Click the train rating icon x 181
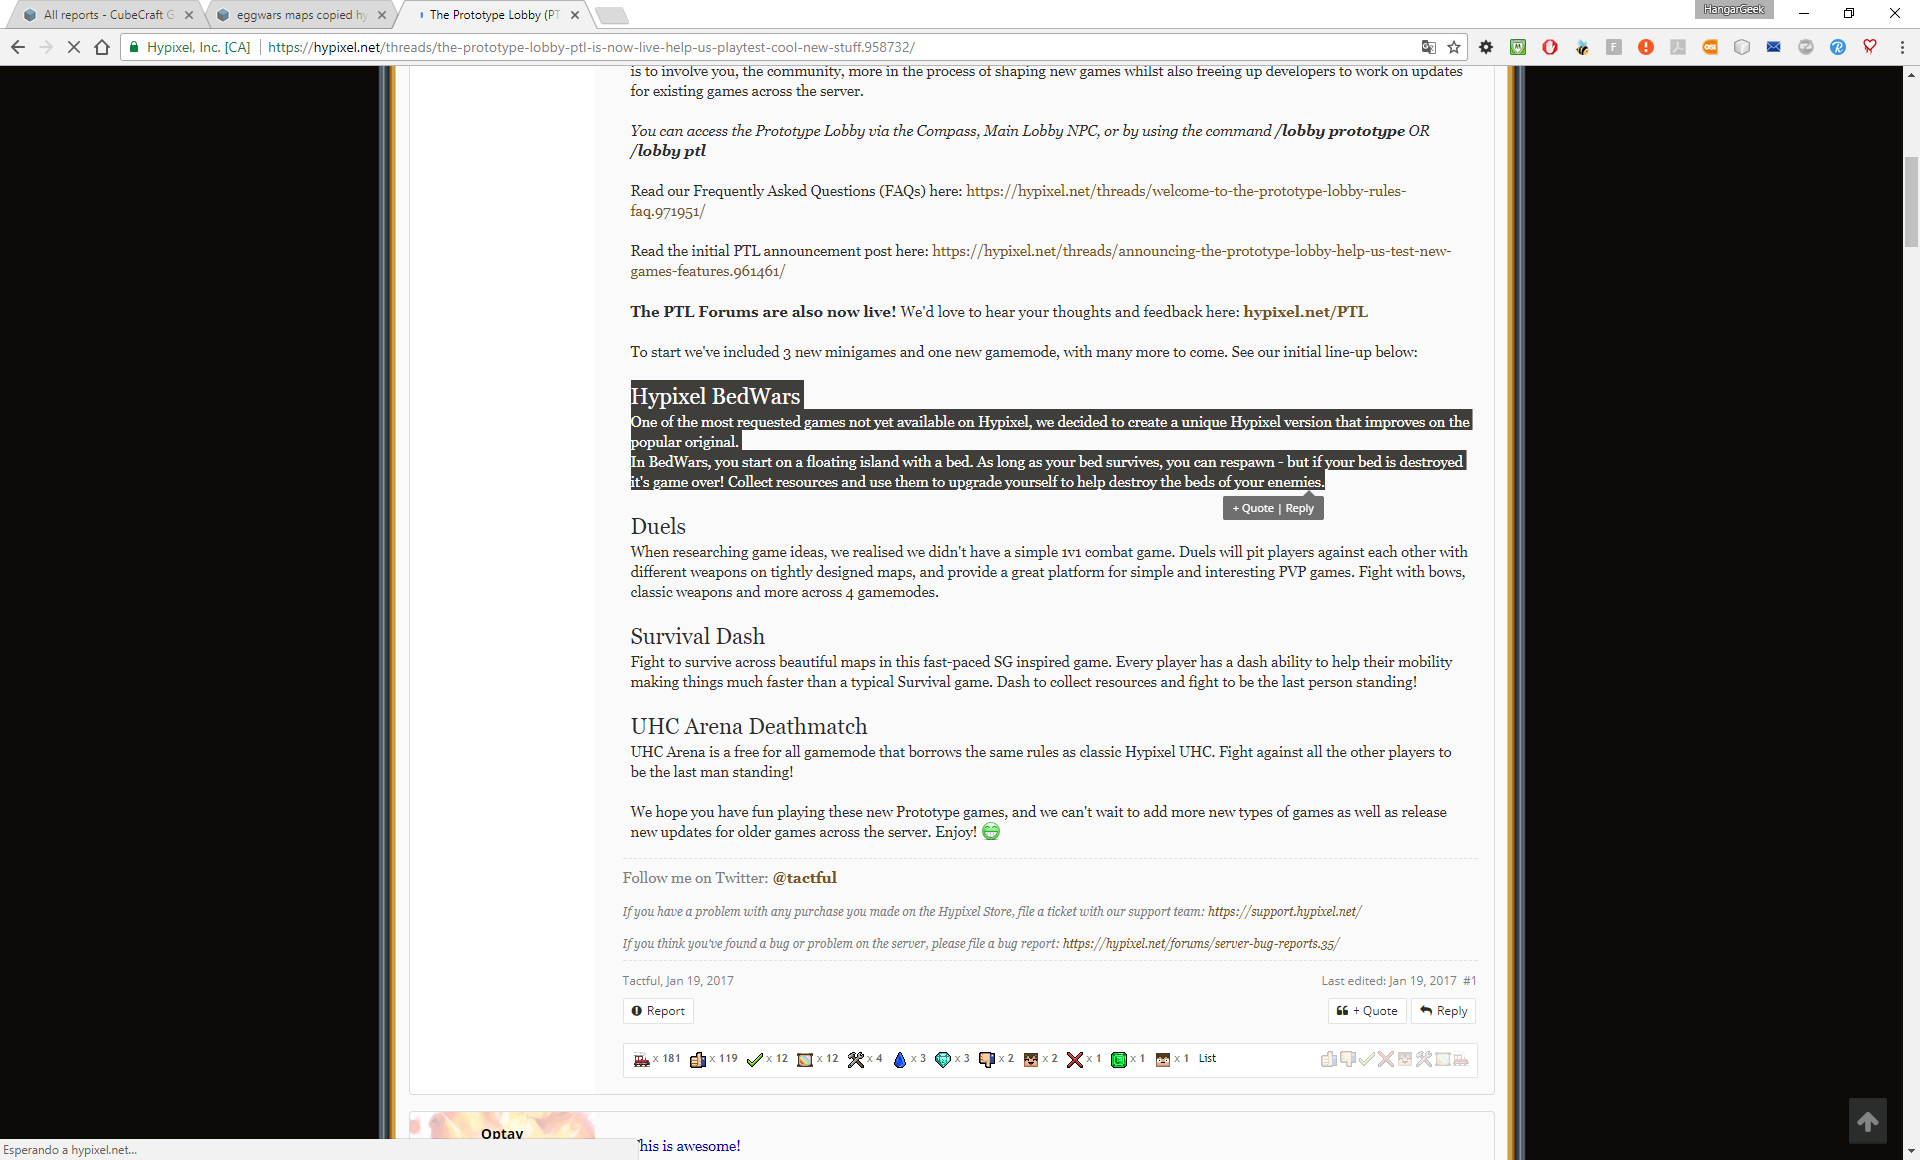 pyautogui.click(x=641, y=1059)
